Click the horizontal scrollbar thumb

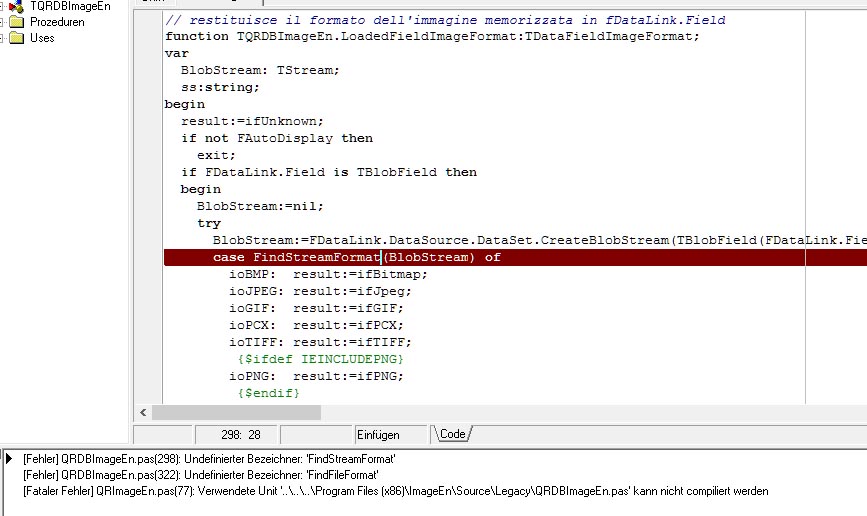(x=236, y=412)
